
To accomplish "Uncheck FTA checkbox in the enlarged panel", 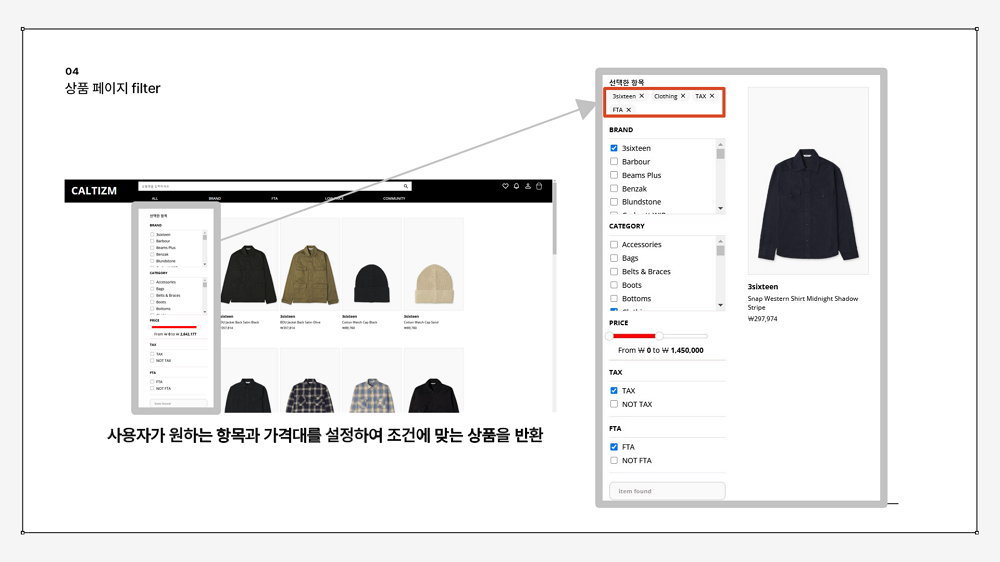I will pyautogui.click(x=614, y=447).
